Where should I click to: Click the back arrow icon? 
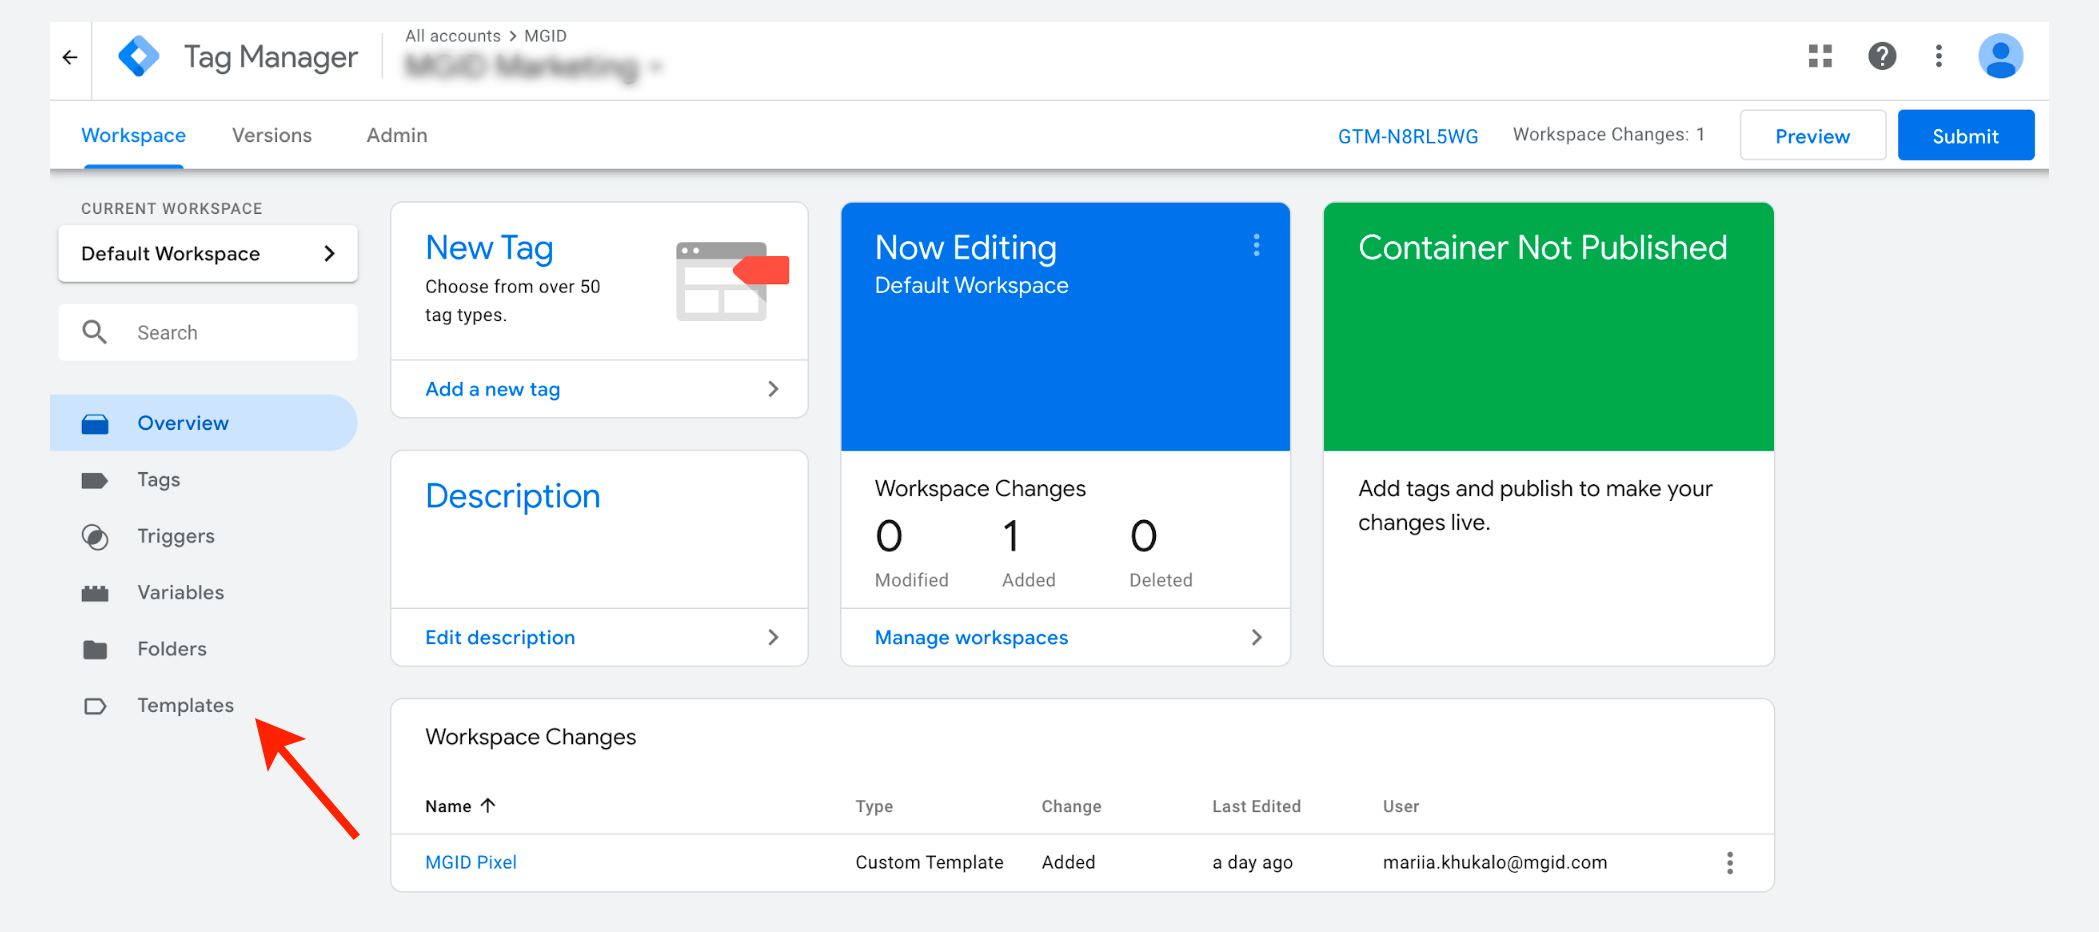tap(70, 57)
